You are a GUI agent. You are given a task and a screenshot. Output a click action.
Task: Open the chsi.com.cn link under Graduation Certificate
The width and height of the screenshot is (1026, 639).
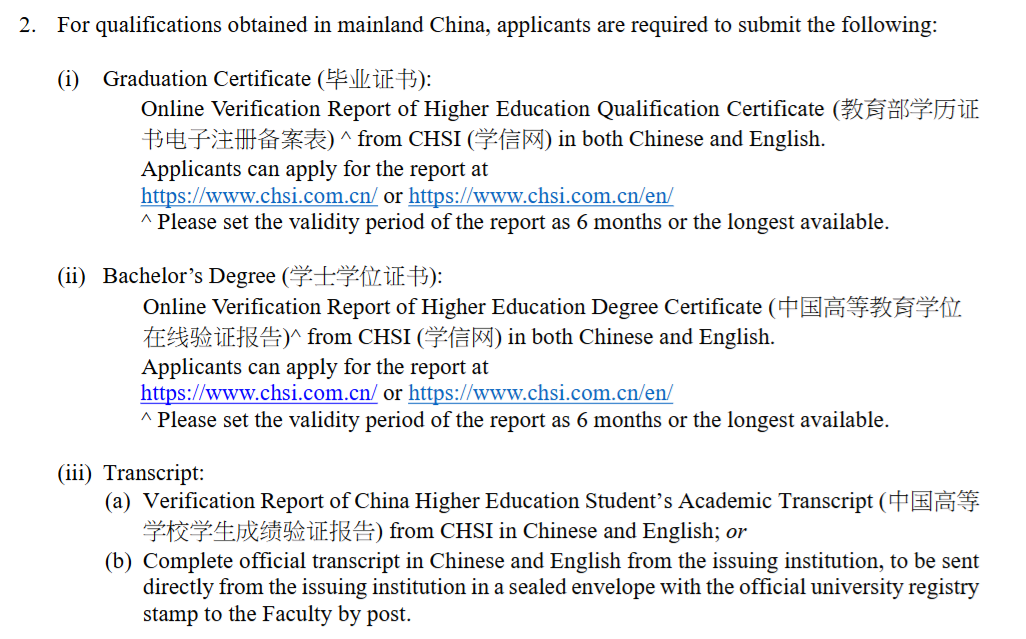pyautogui.click(x=259, y=197)
